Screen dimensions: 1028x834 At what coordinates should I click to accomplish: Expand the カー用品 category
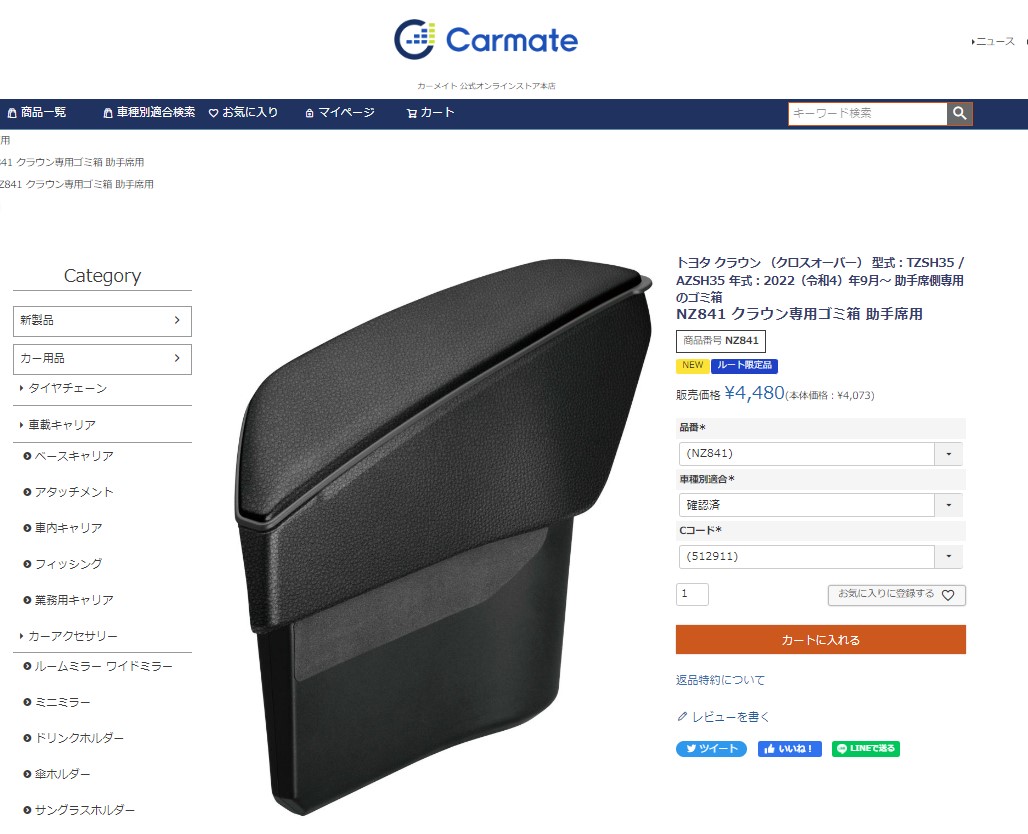pyautogui.click(x=102, y=359)
